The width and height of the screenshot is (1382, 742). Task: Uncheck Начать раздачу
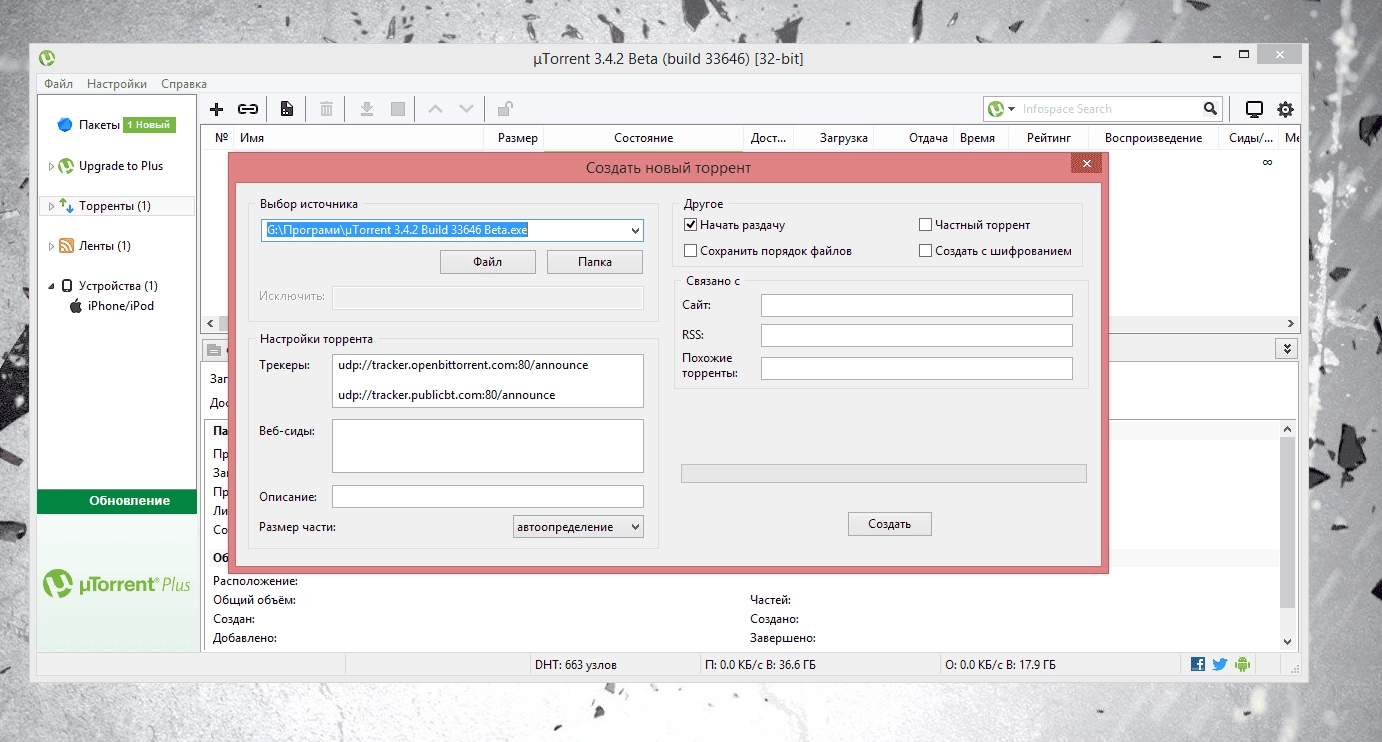pyautogui.click(x=690, y=224)
